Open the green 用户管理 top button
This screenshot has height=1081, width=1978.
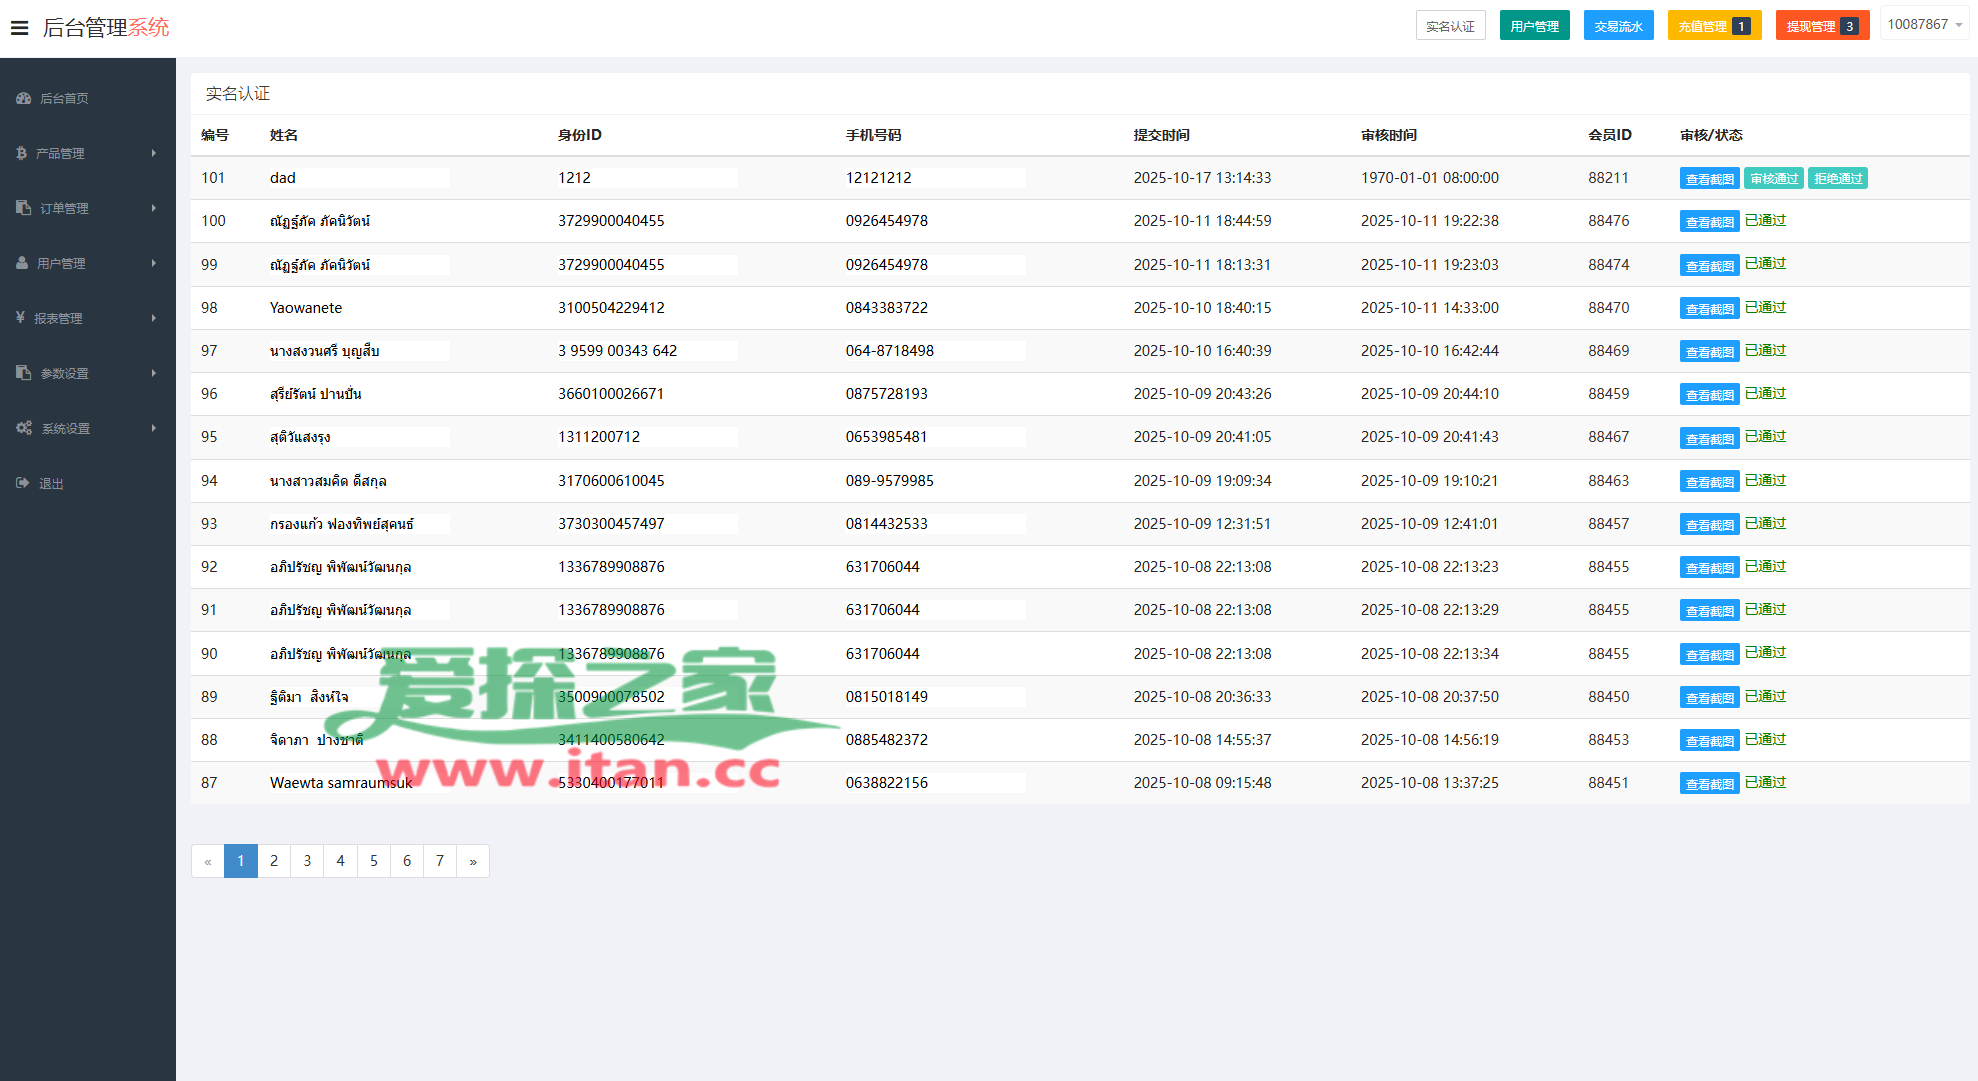pyautogui.click(x=1534, y=26)
